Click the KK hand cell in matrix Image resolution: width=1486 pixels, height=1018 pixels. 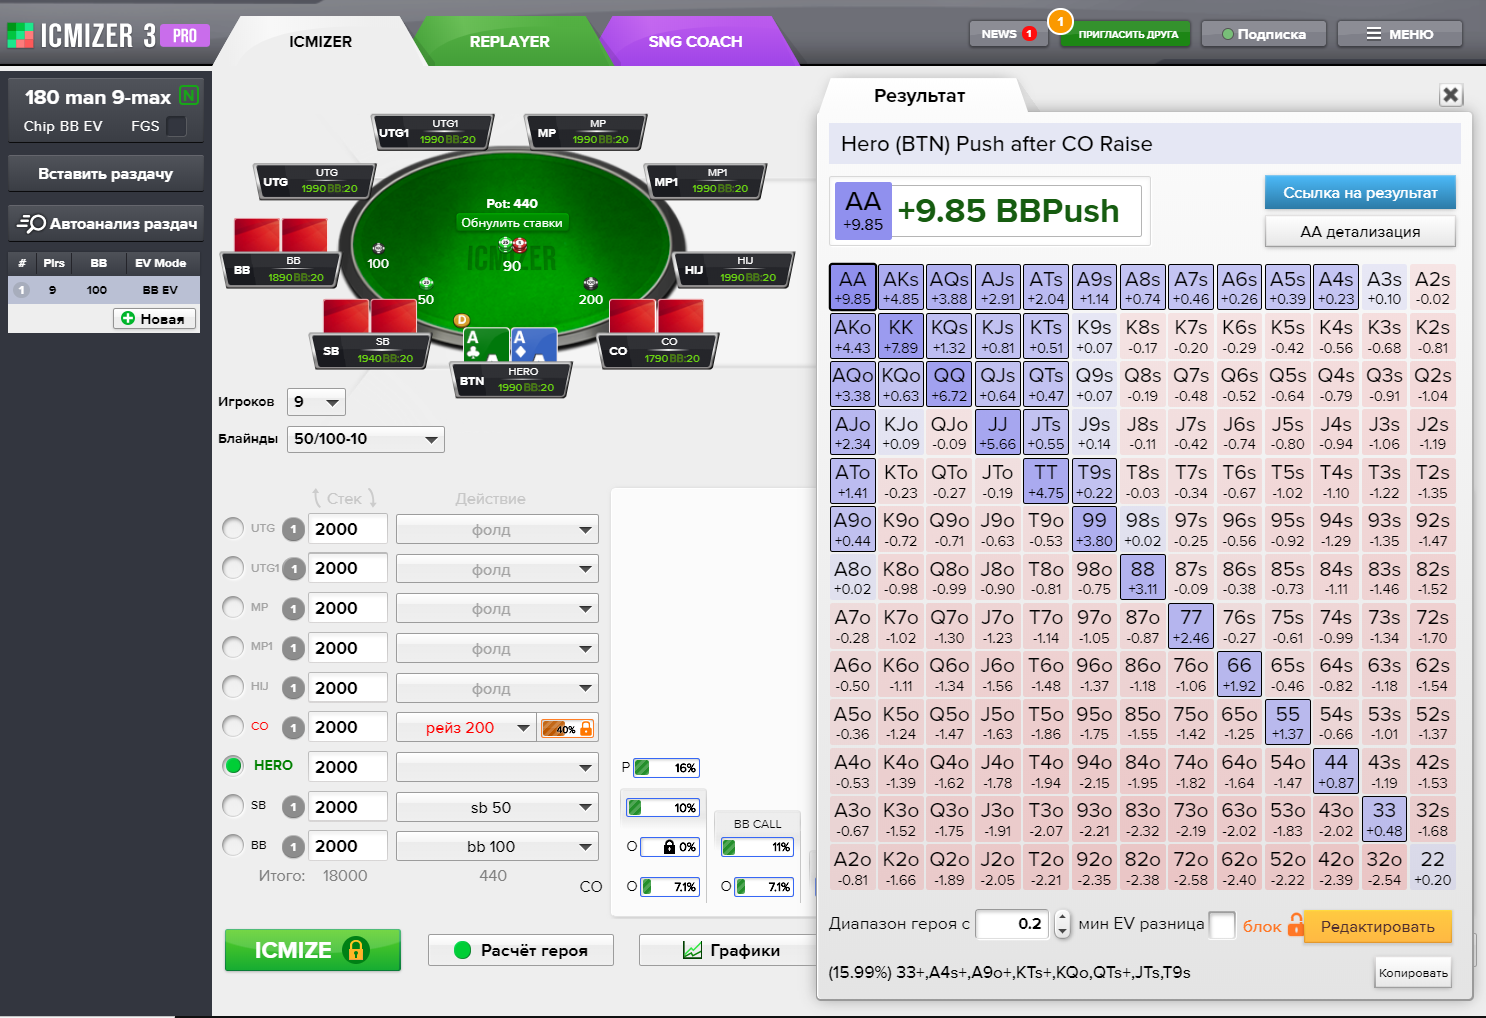(901, 336)
